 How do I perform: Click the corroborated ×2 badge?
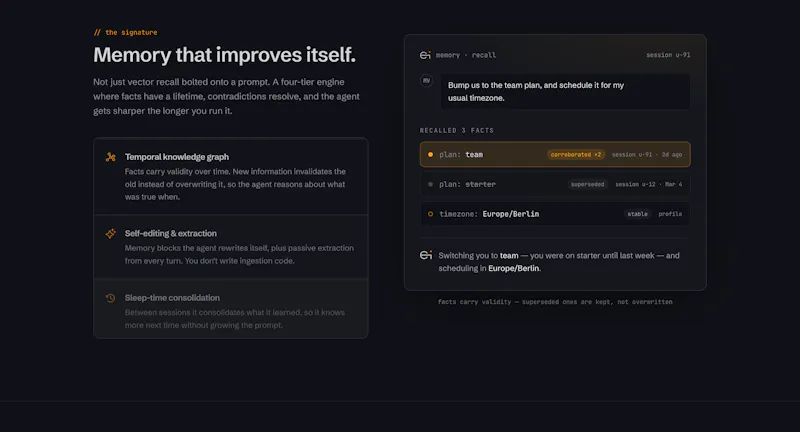576,155
